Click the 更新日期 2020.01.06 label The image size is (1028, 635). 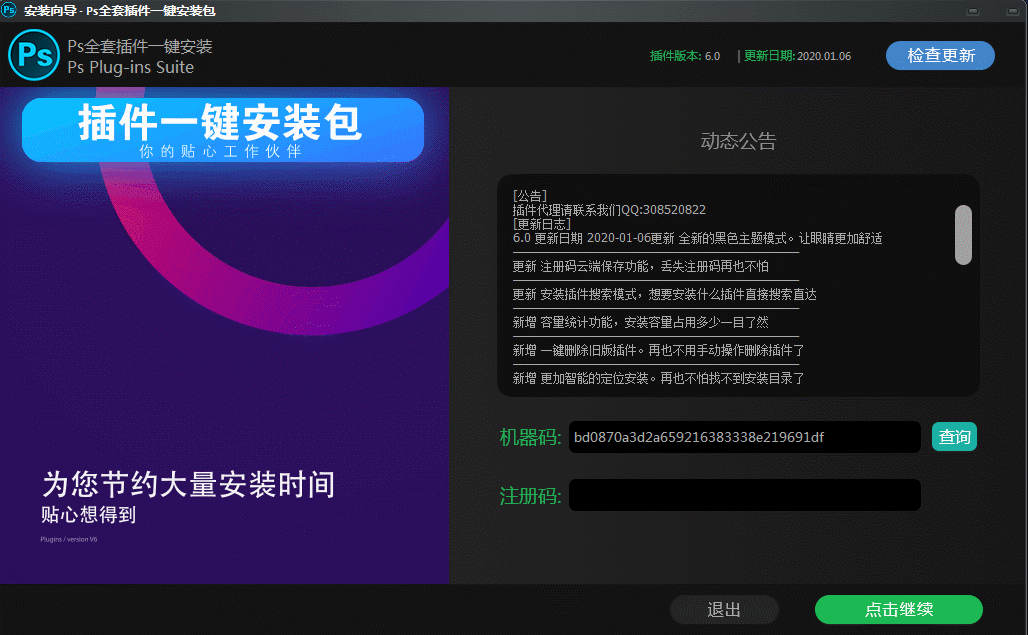click(x=797, y=56)
